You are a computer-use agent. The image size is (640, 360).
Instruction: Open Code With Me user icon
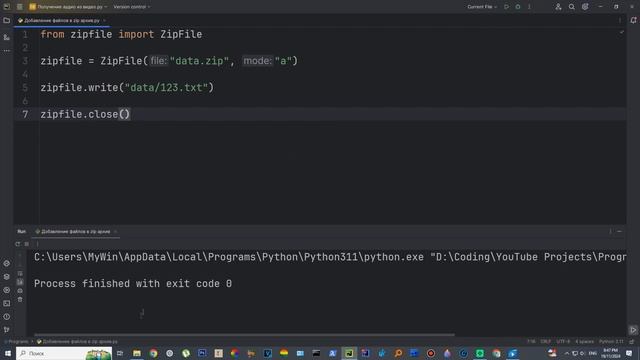coord(558,7)
